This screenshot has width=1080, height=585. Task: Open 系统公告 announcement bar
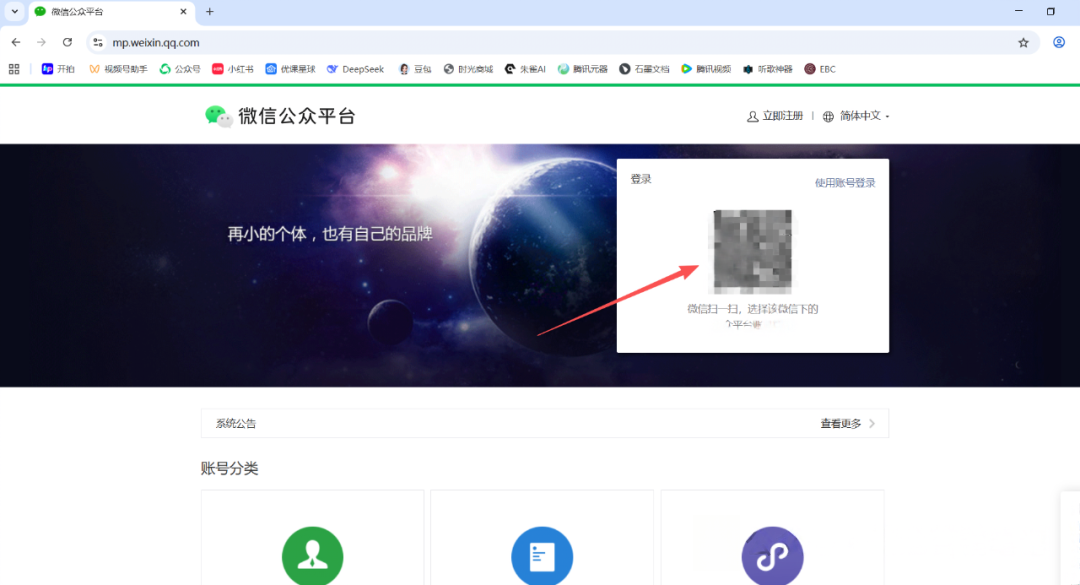click(x=545, y=423)
